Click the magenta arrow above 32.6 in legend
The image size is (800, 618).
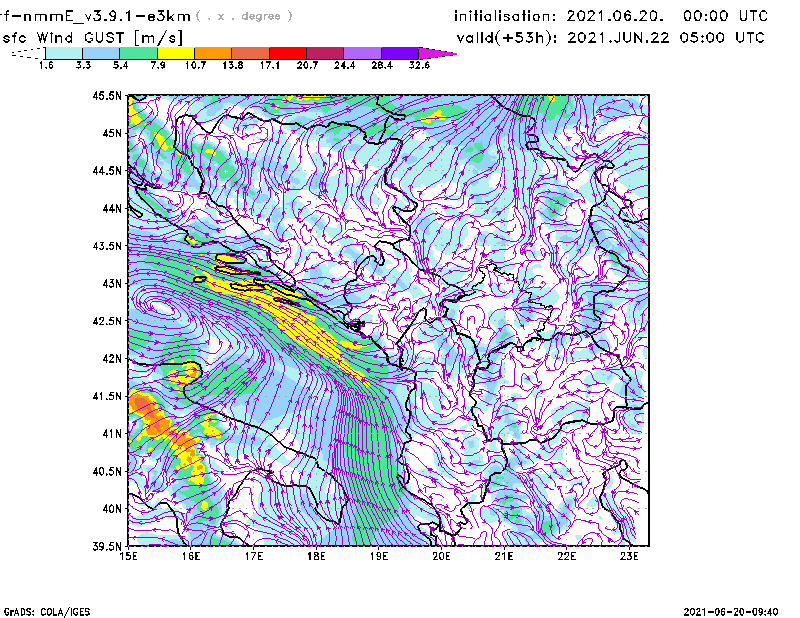[437, 53]
